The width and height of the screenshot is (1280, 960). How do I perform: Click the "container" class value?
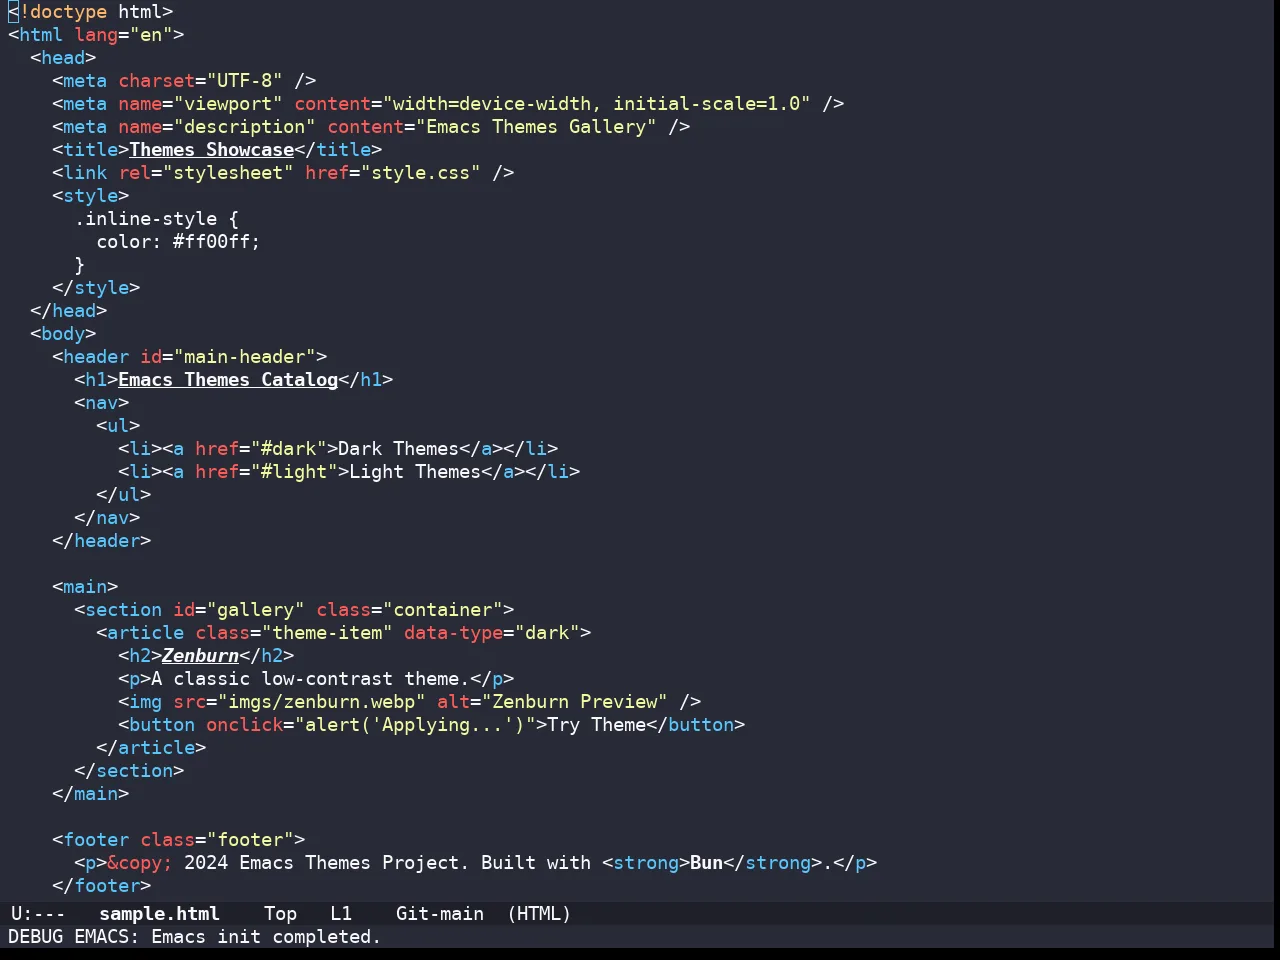coord(442,610)
